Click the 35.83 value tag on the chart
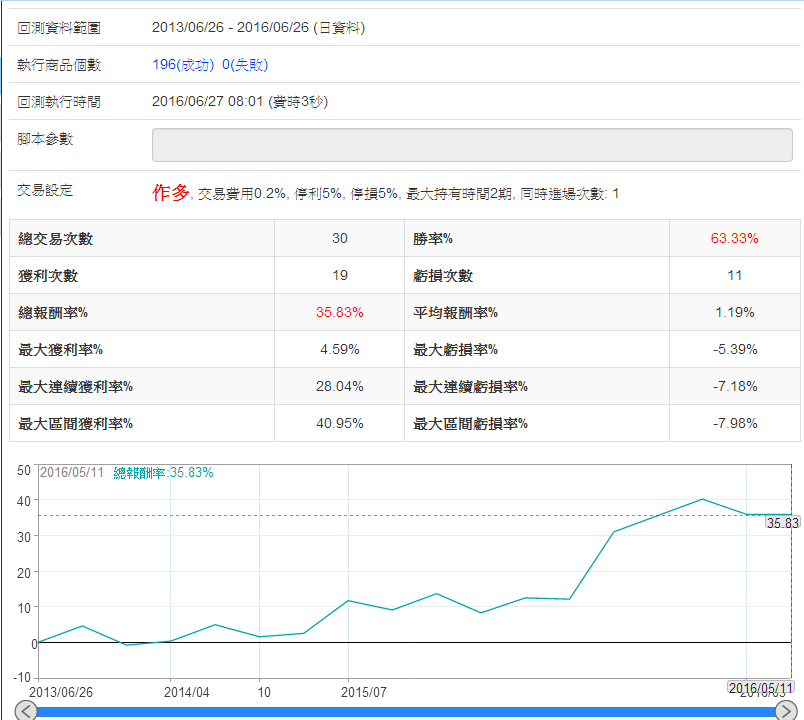804x720 pixels. (783, 522)
